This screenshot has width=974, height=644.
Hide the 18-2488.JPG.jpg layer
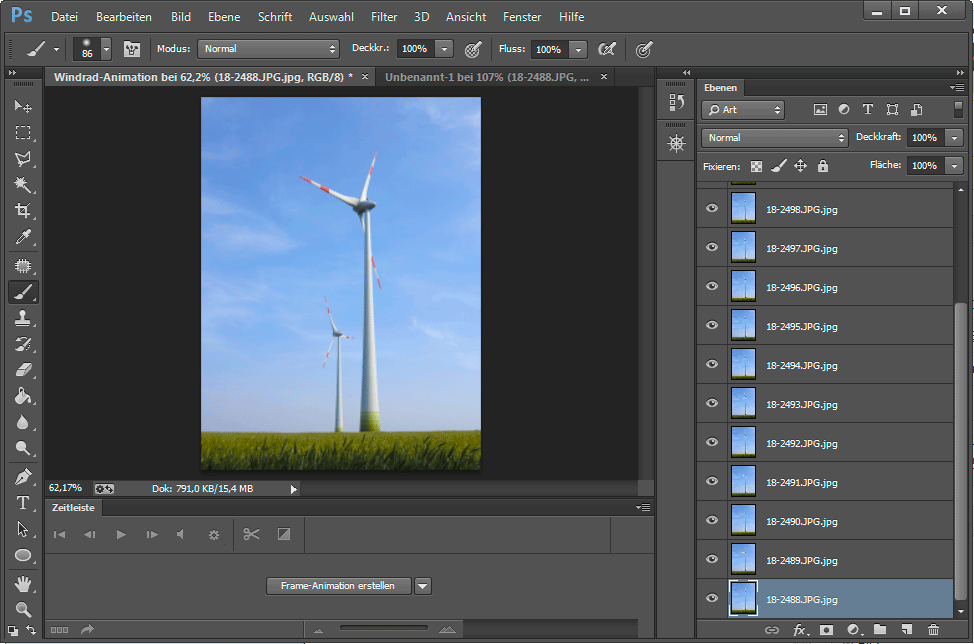712,598
